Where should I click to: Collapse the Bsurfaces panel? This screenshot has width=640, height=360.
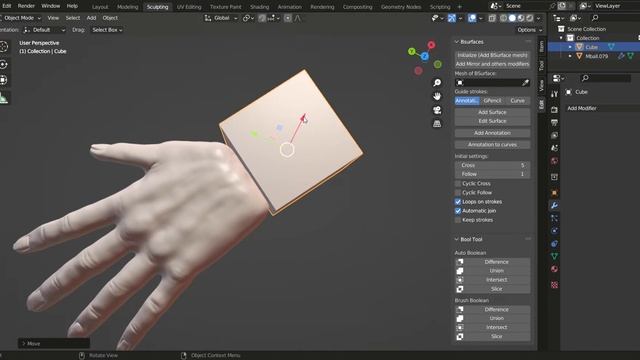(457, 42)
